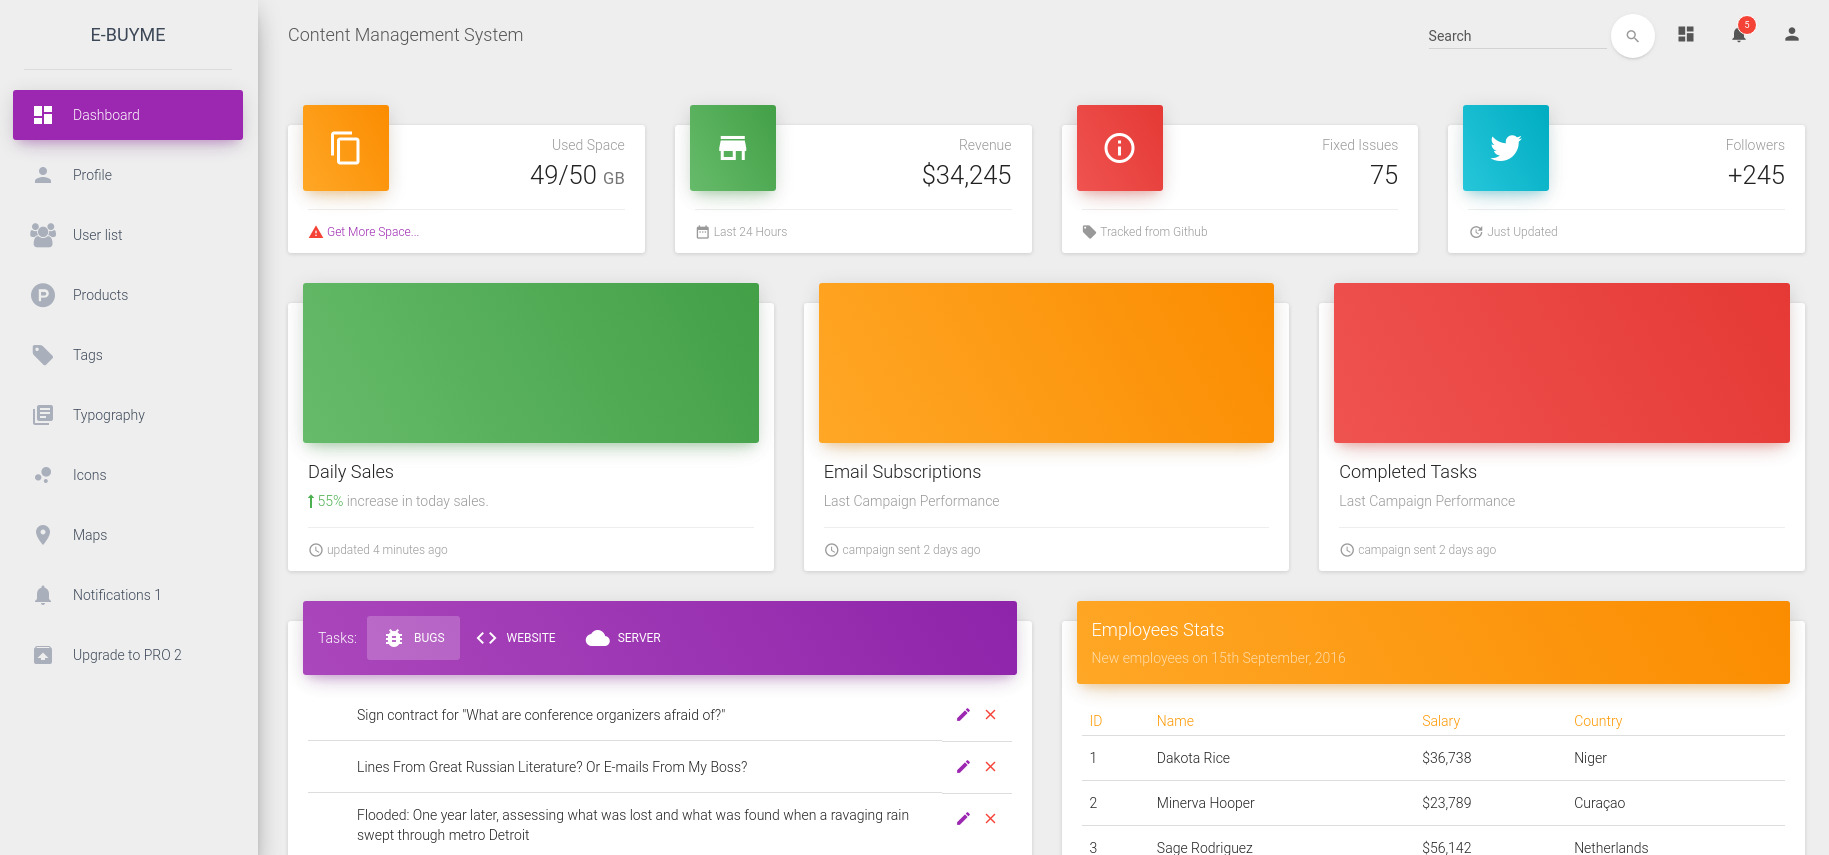Click the green Revenue store icon

coord(732,148)
